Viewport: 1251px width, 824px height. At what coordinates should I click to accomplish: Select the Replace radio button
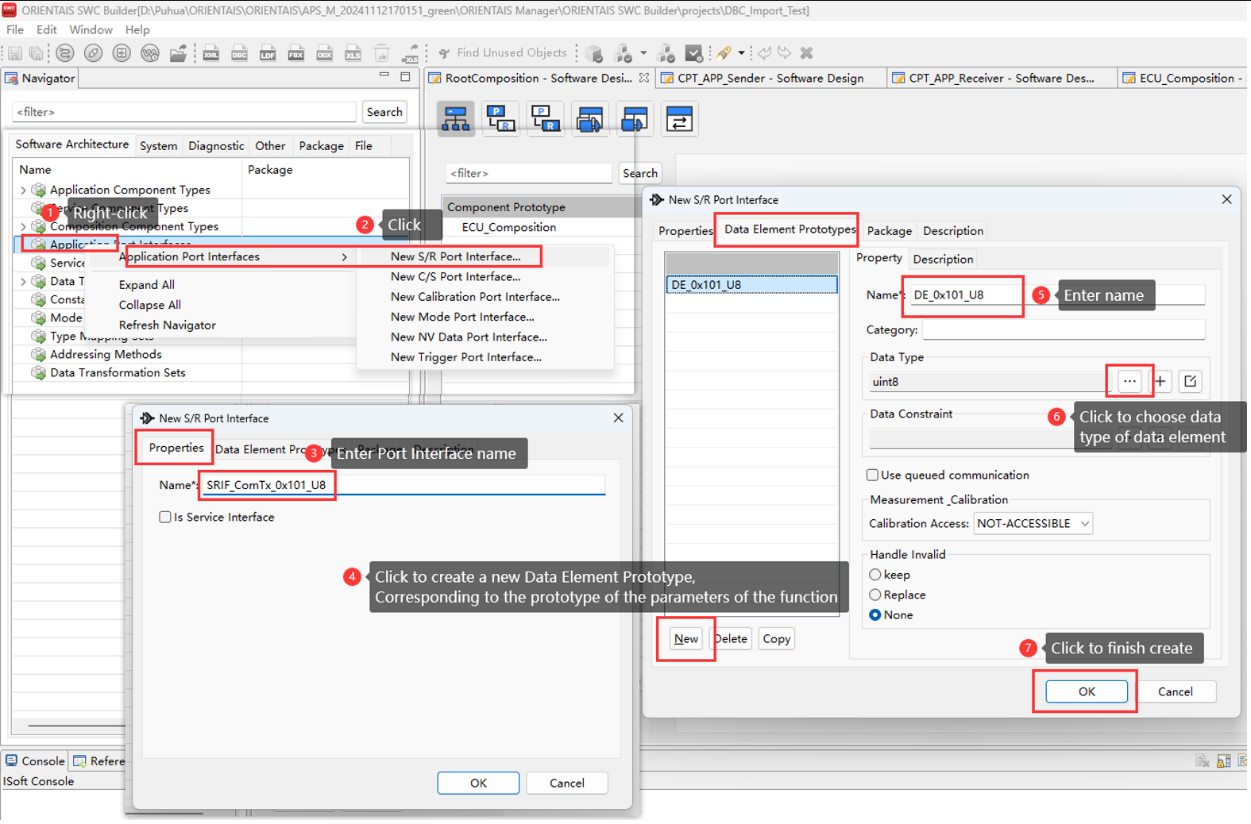pos(875,595)
